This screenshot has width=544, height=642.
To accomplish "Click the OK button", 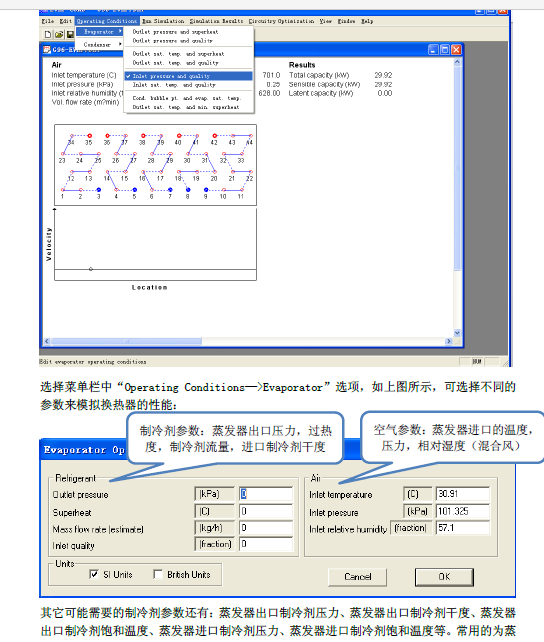I will click(x=444, y=576).
